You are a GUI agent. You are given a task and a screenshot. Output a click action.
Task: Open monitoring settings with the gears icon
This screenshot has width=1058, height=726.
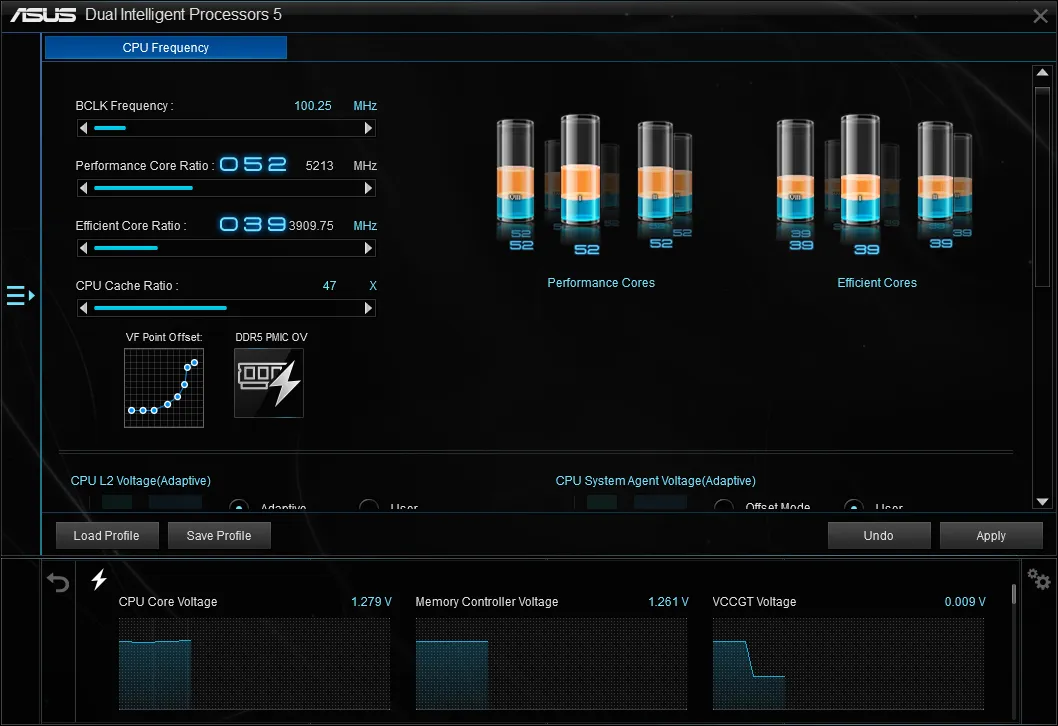(x=1038, y=579)
